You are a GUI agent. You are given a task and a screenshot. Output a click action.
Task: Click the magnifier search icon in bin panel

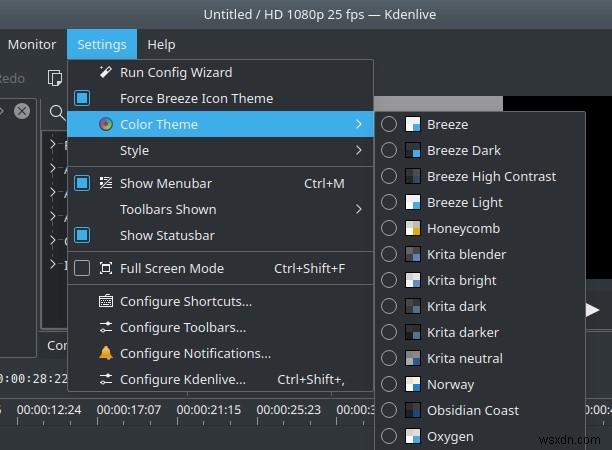(57, 112)
